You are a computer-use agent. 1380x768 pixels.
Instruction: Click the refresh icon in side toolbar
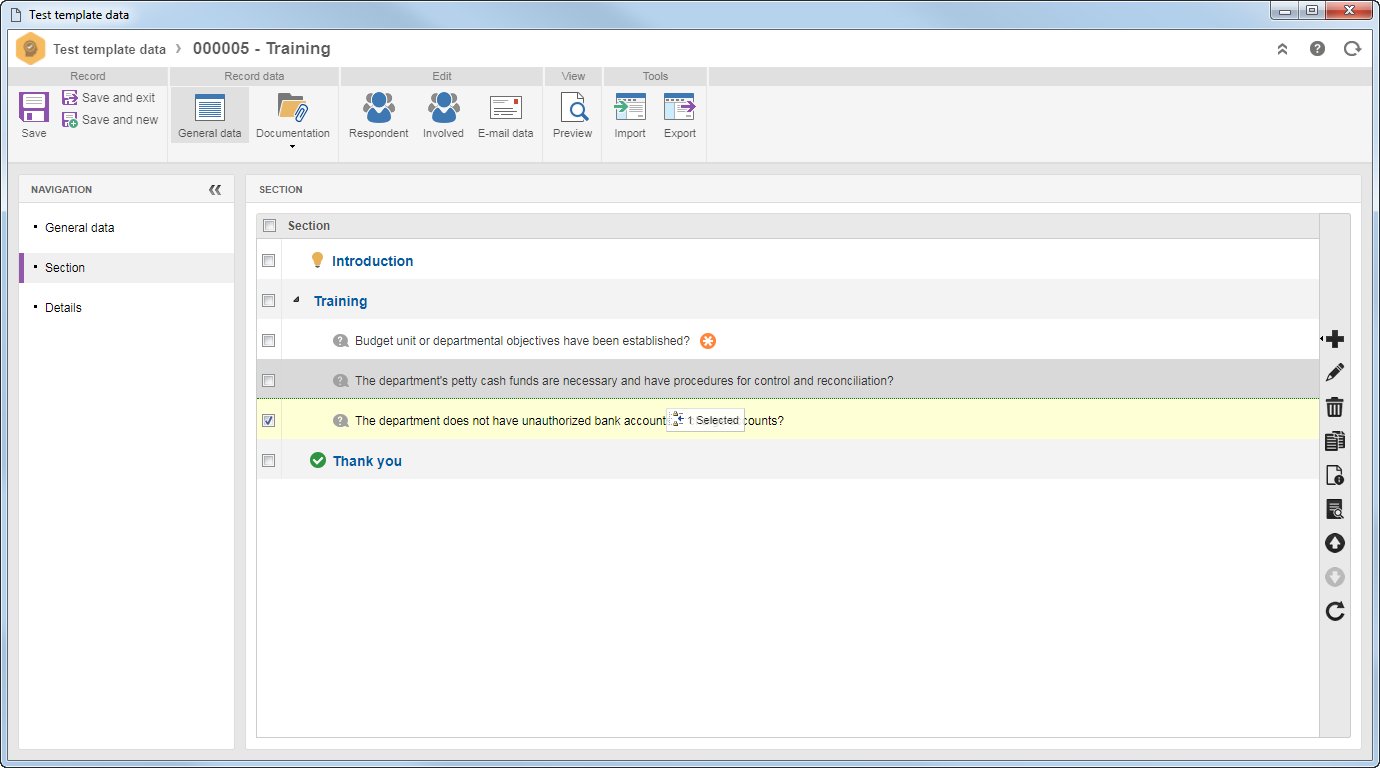click(1334, 611)
